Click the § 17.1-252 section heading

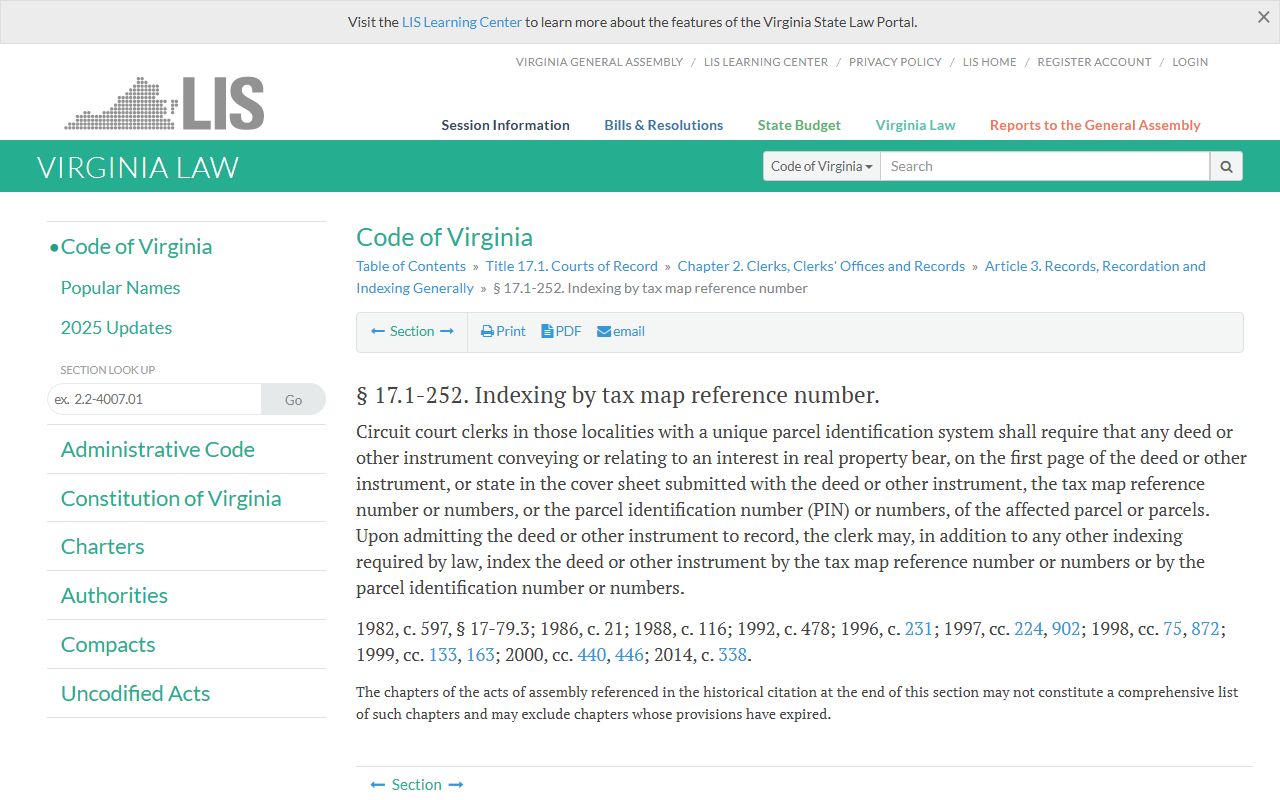click(x=618, y=395)
